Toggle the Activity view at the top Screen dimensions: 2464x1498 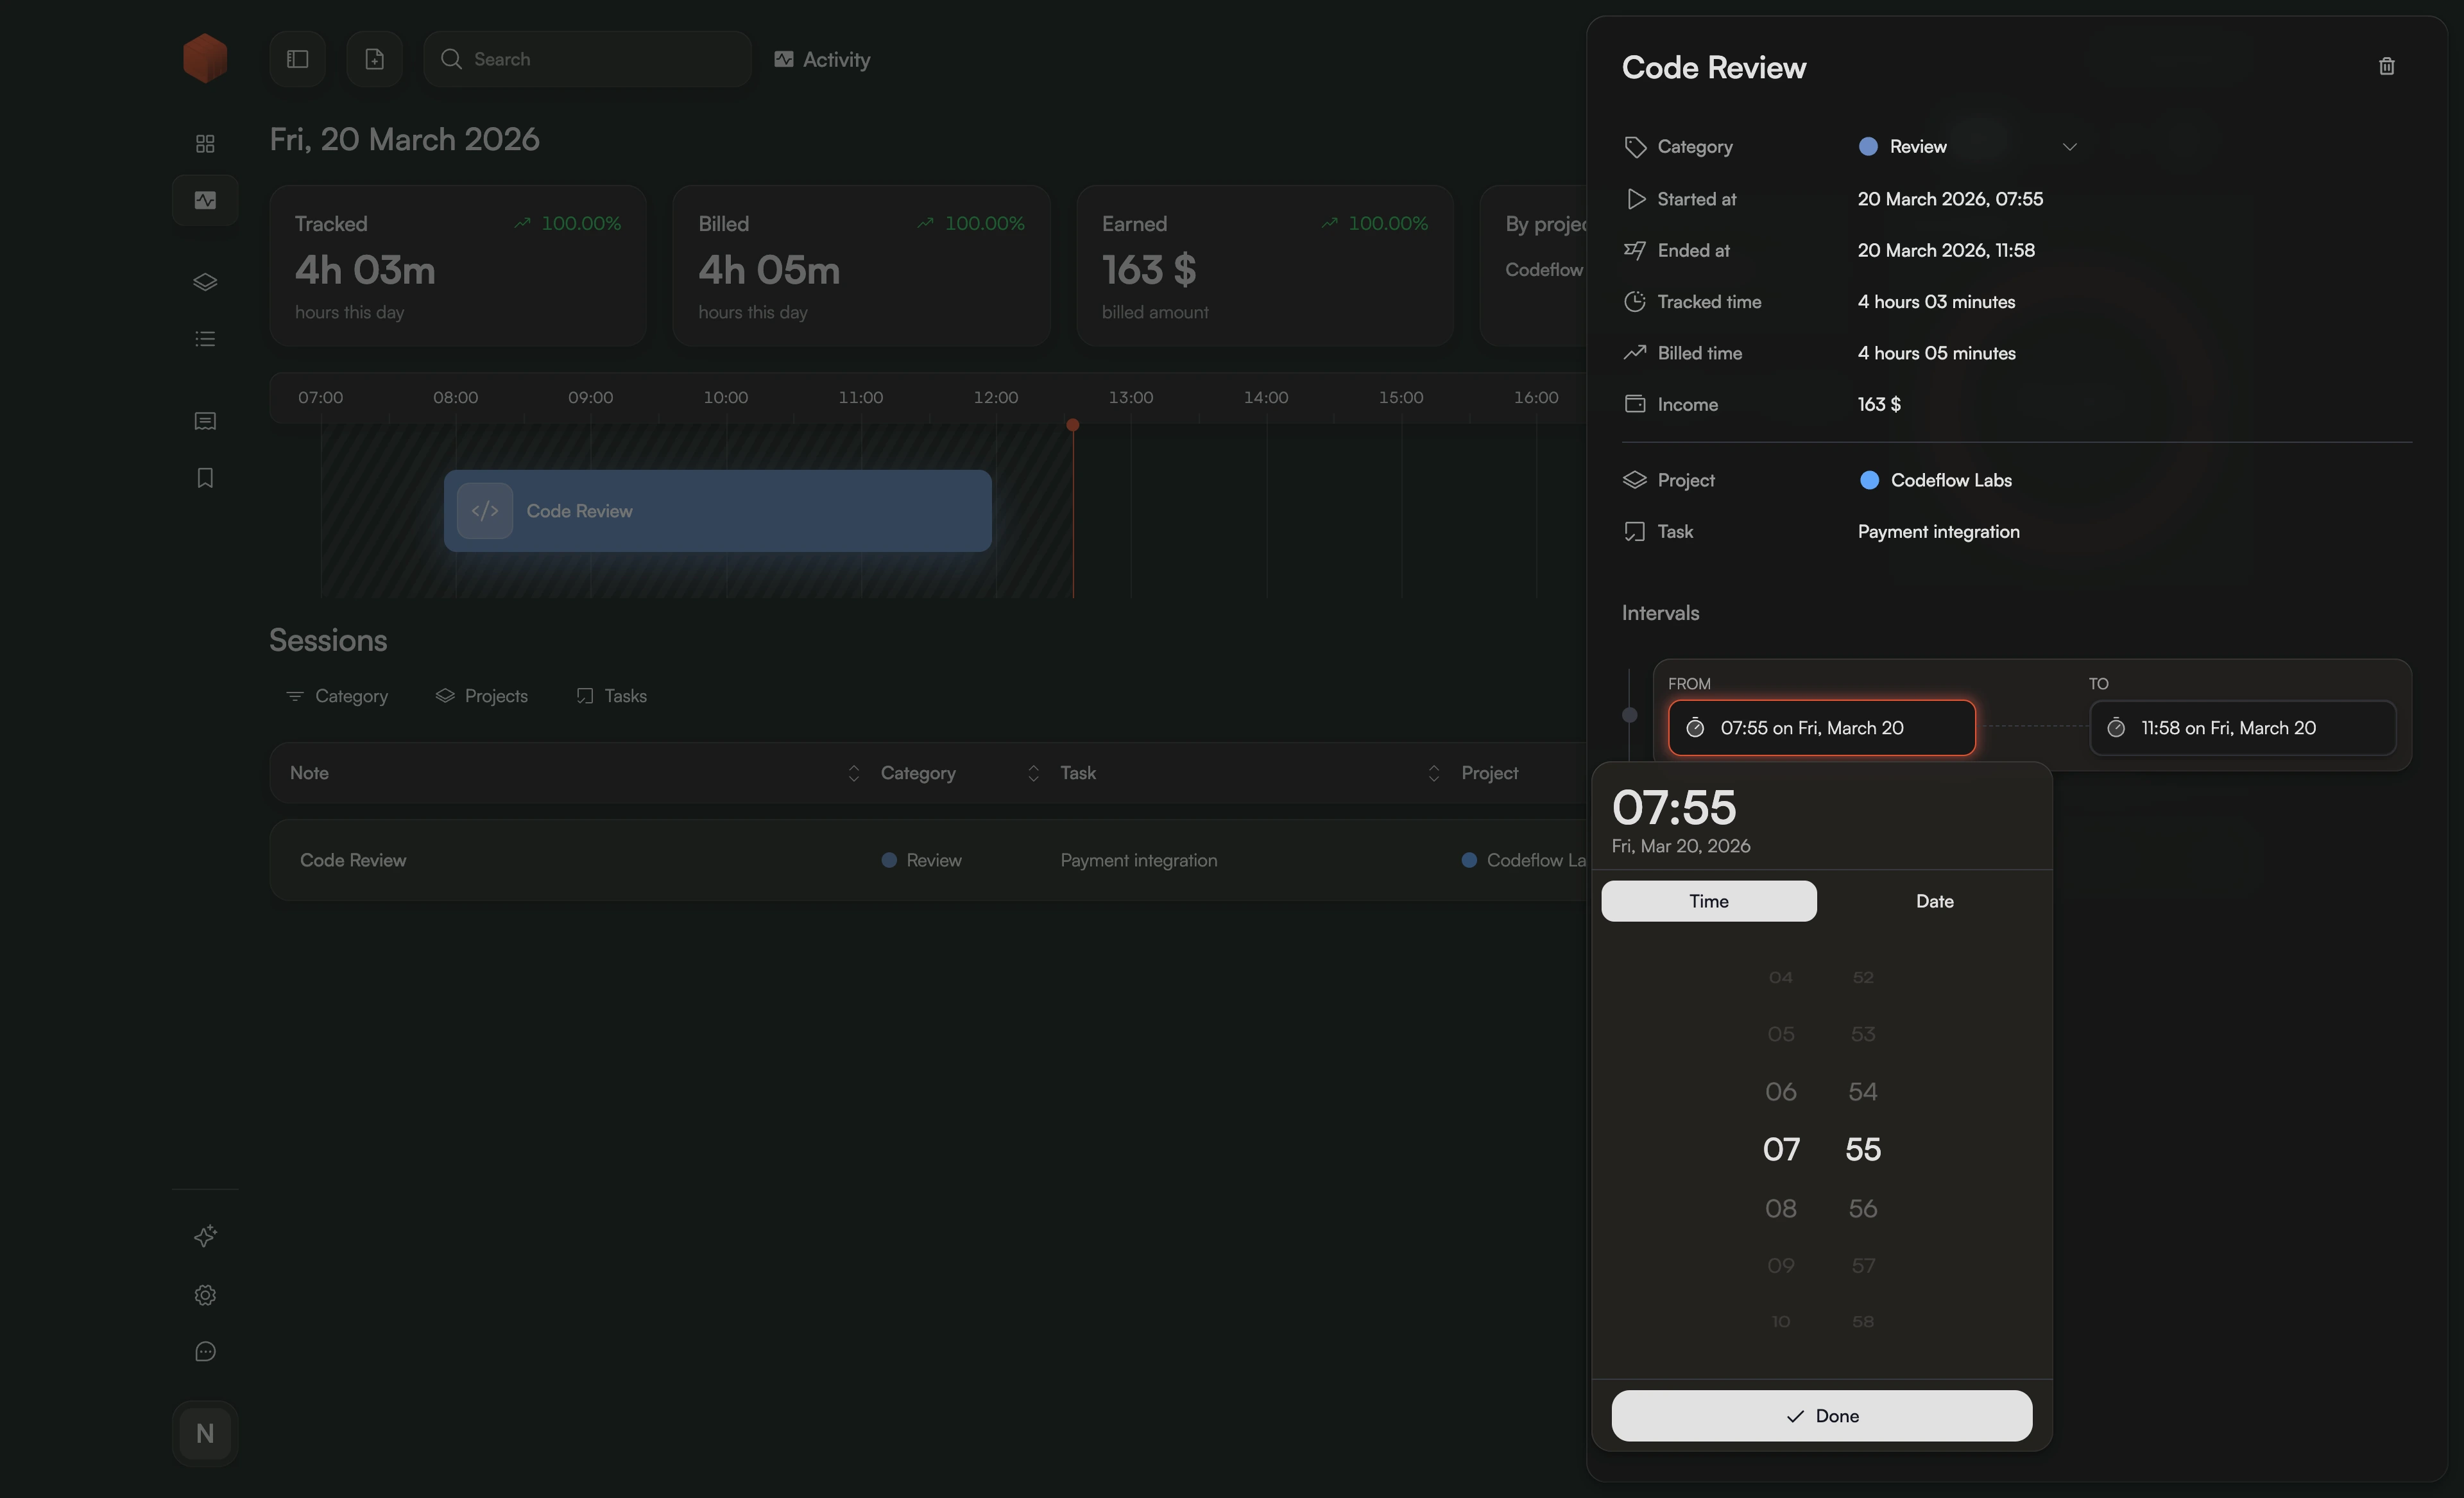[x=822, y=59]
